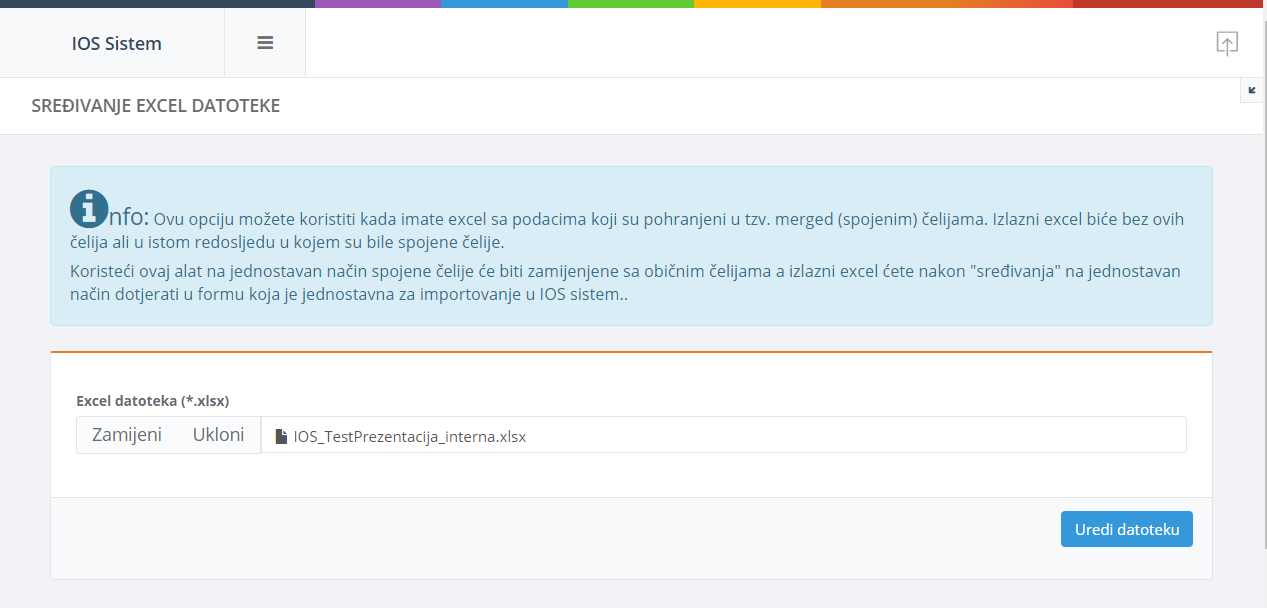Open the IOS Sistem home link
The width and height of the screenshot is (1267, 608).
point(116,43)
